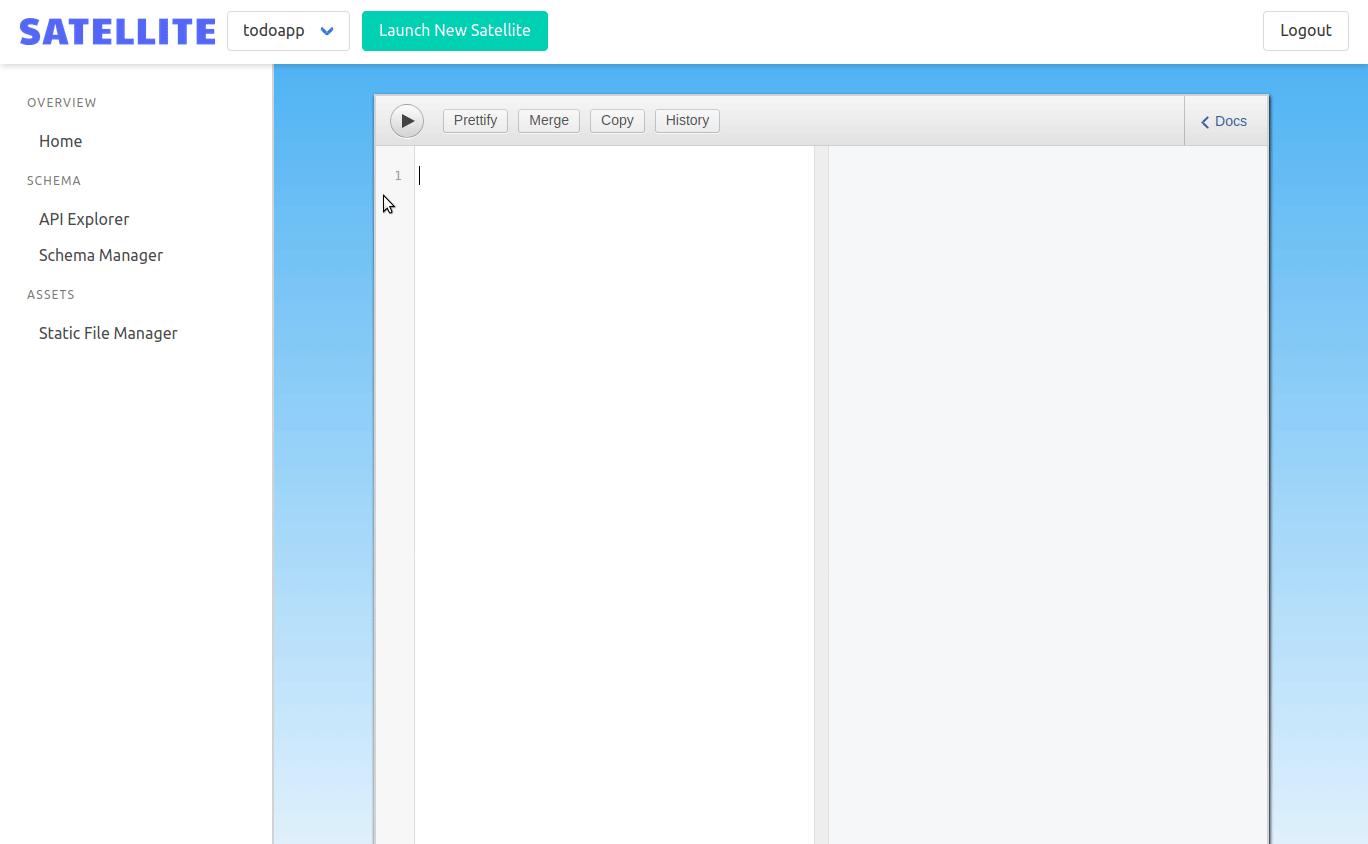The width and height of the screenshot is (1368, 844).
Task: Click the empty results pane
Action: point(1048,495)
